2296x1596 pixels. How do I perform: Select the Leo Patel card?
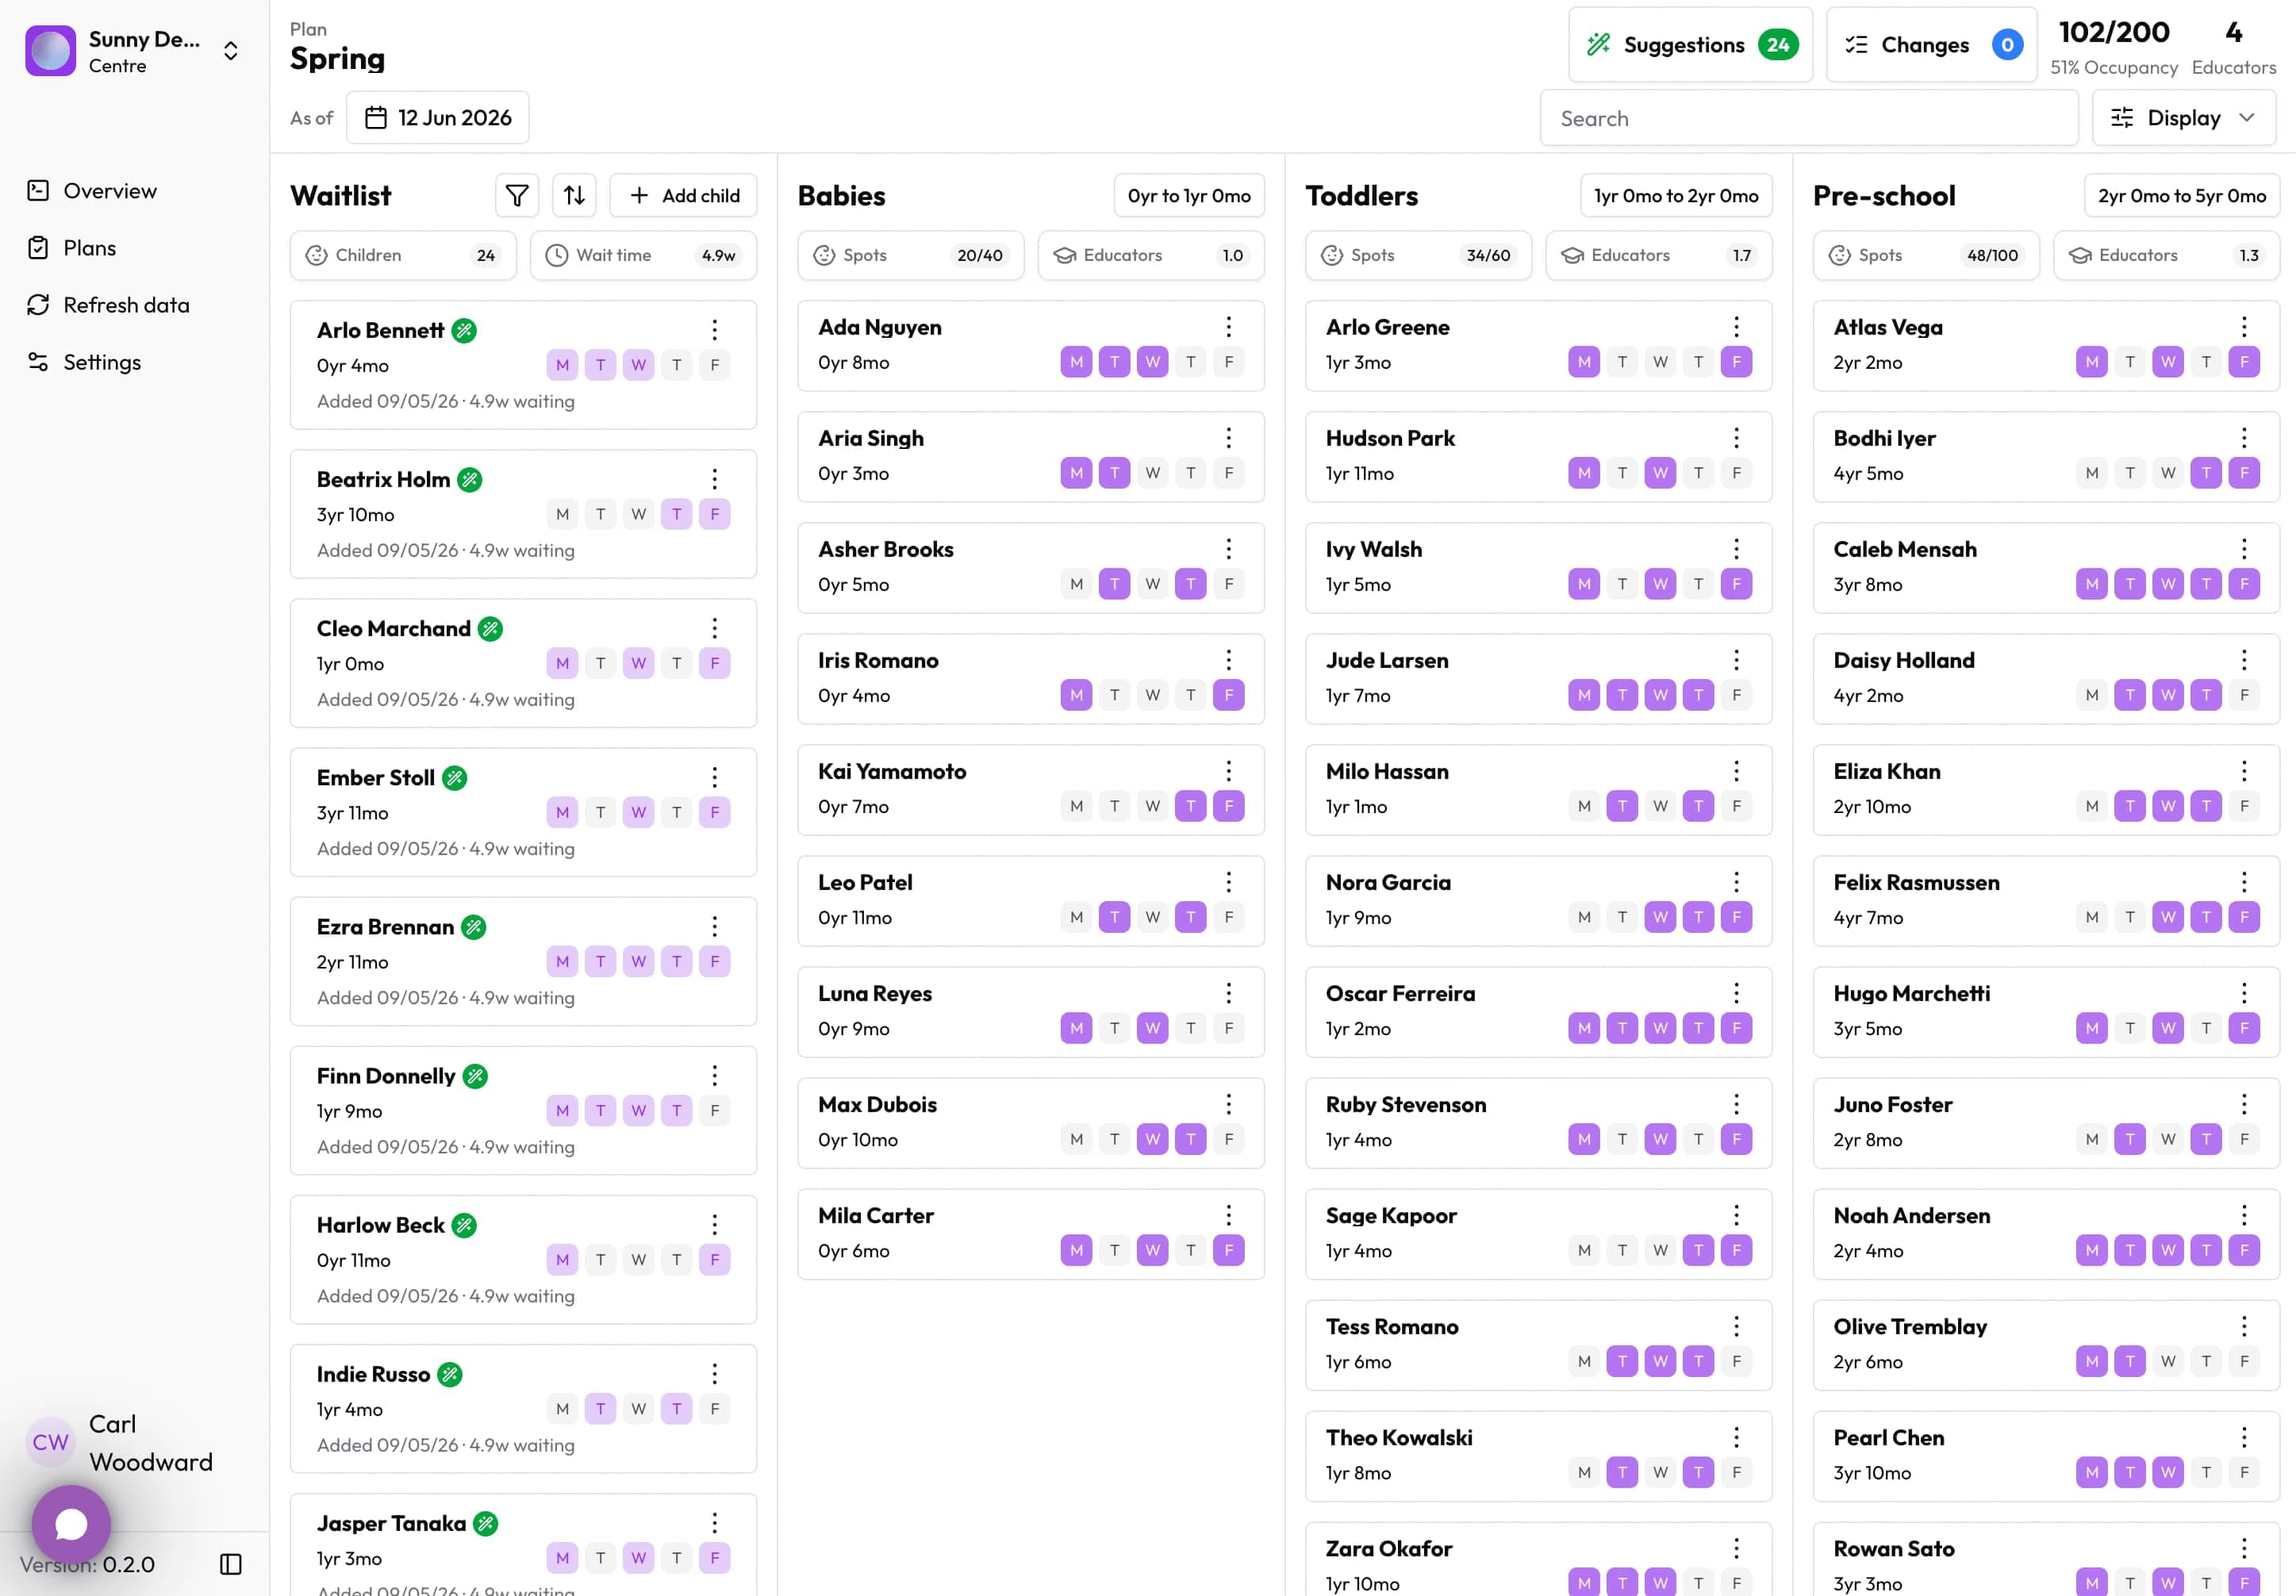pos(1031,901)
